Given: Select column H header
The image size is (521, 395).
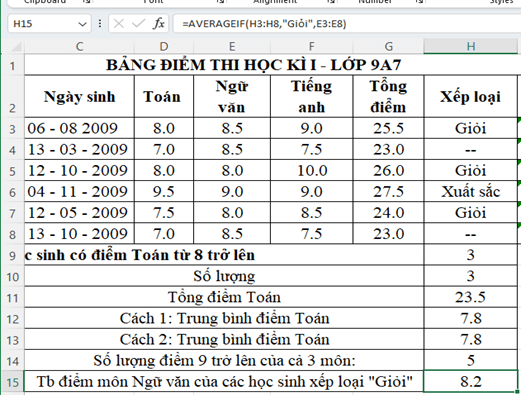Looking at the screenshot, I should click(470, 46).
